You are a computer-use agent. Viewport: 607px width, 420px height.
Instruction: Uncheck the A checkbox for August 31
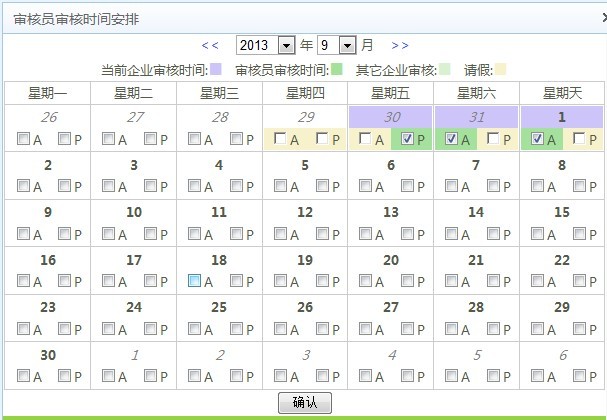[x=451, y=138]
